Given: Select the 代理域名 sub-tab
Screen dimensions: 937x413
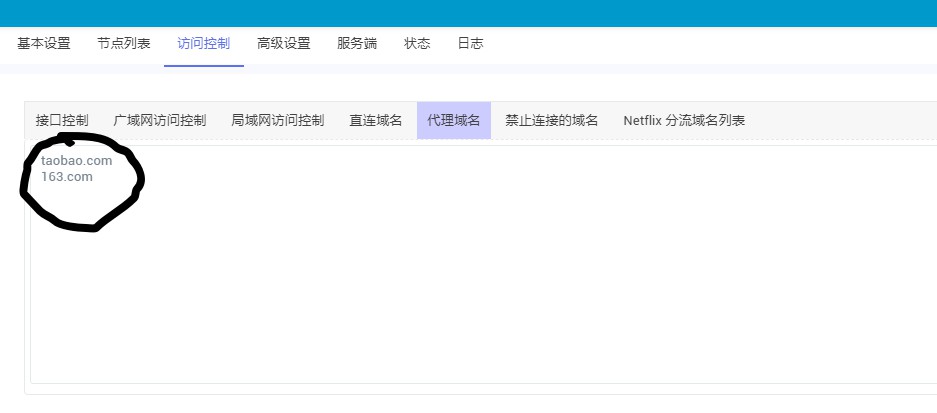Looking at the screenshot, I should pos(454,121).
